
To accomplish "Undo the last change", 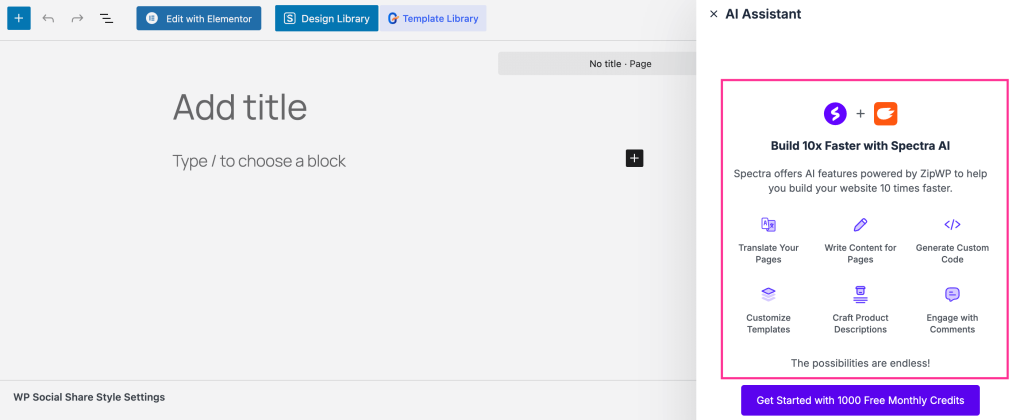I will coord(48,18).
